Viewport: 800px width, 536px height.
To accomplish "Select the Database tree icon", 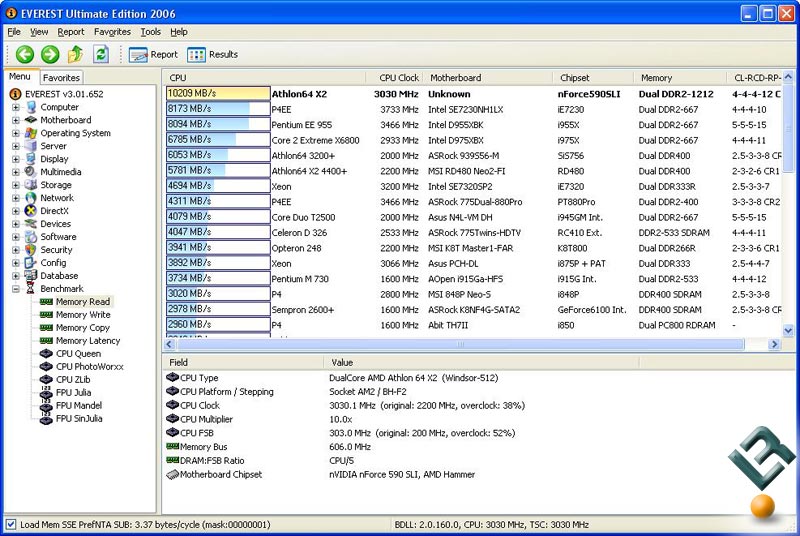I will pos(31,276).
